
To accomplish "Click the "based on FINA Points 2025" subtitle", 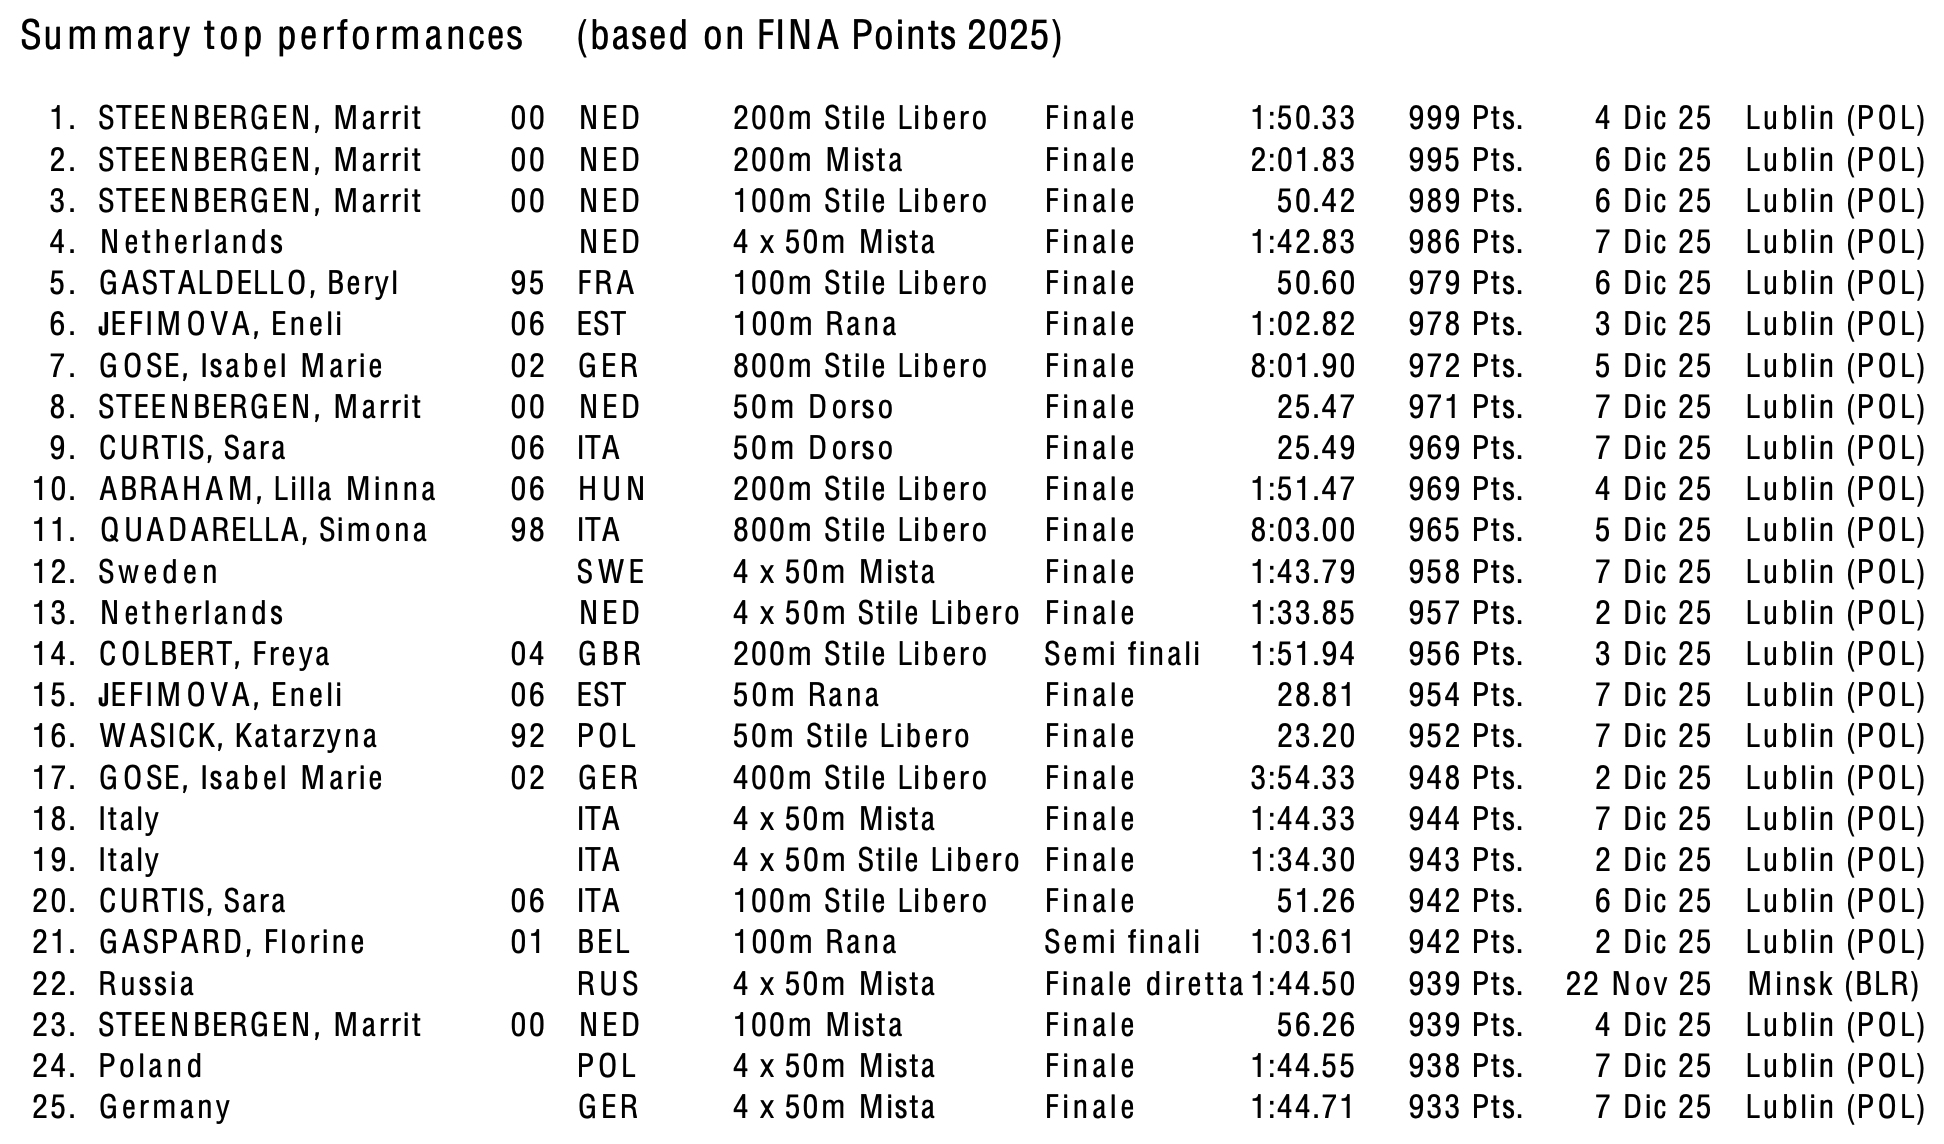I will tap(819, 37).
